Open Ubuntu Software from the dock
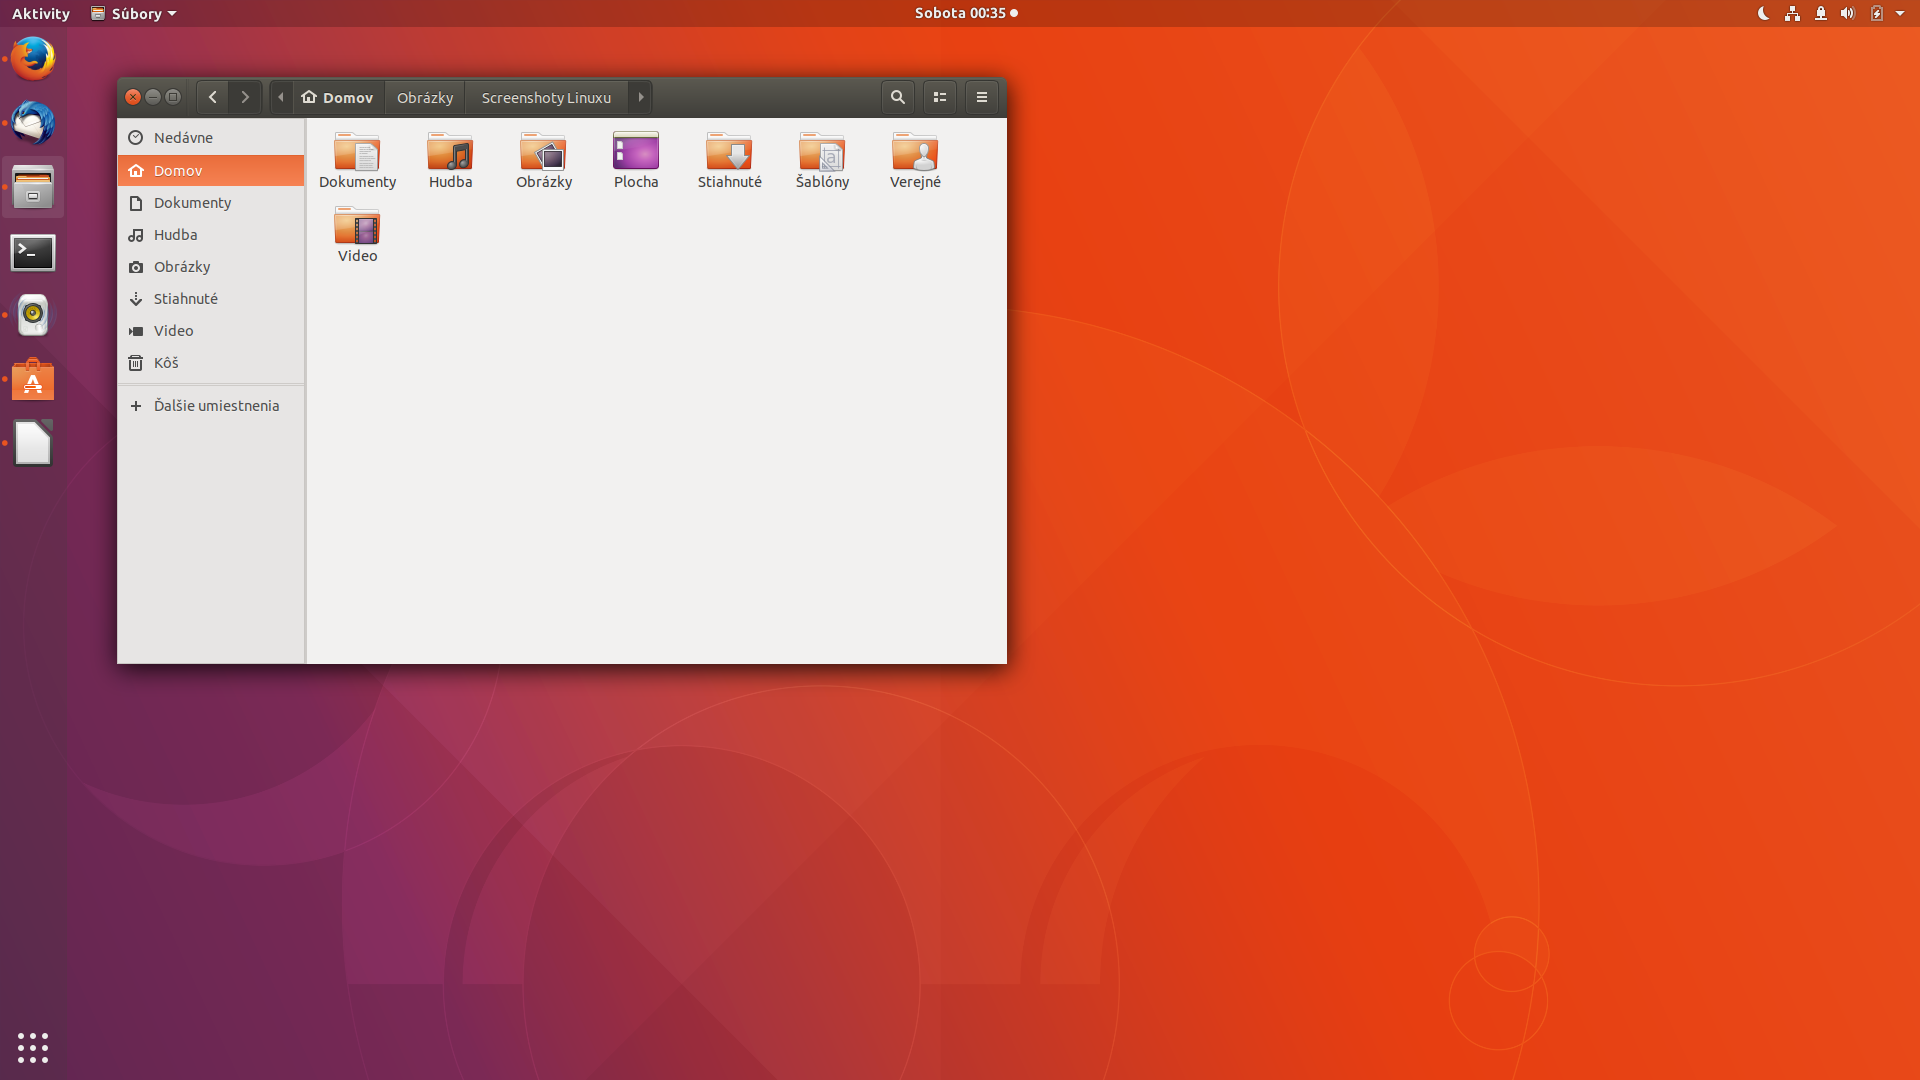The image size is (1920, 1080). (33, 380)
